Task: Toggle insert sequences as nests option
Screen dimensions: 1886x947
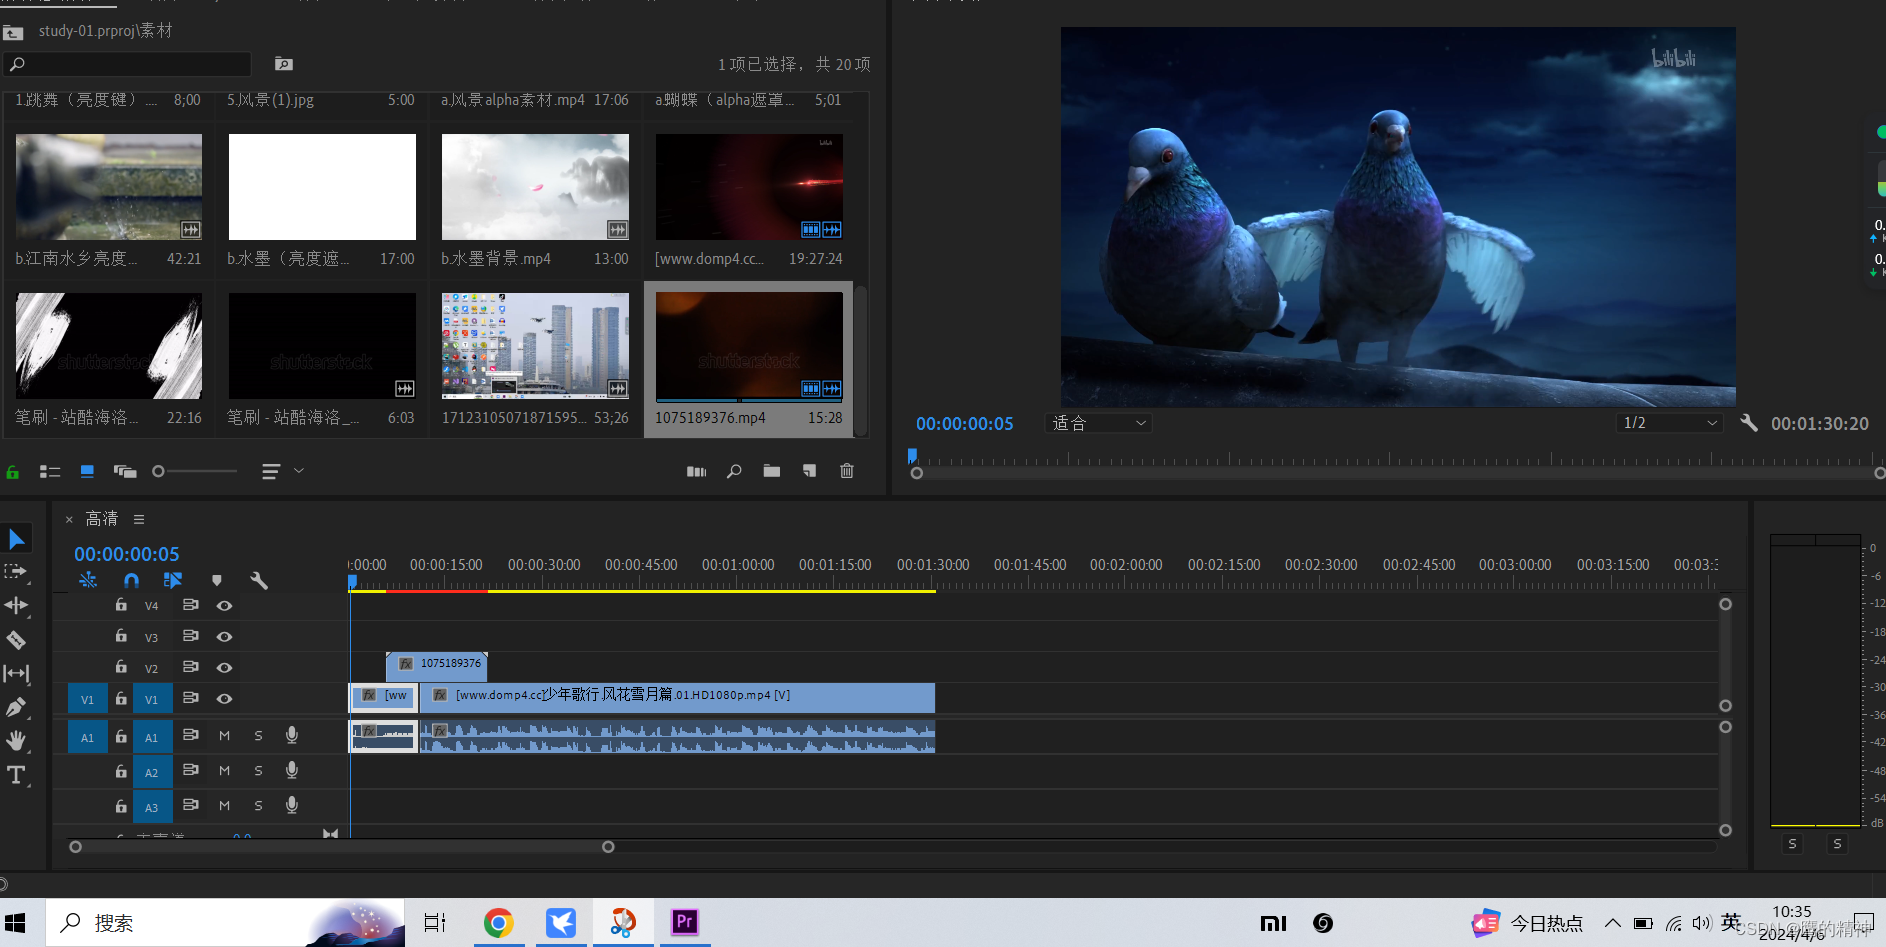Action: click(x=88, y=580)
